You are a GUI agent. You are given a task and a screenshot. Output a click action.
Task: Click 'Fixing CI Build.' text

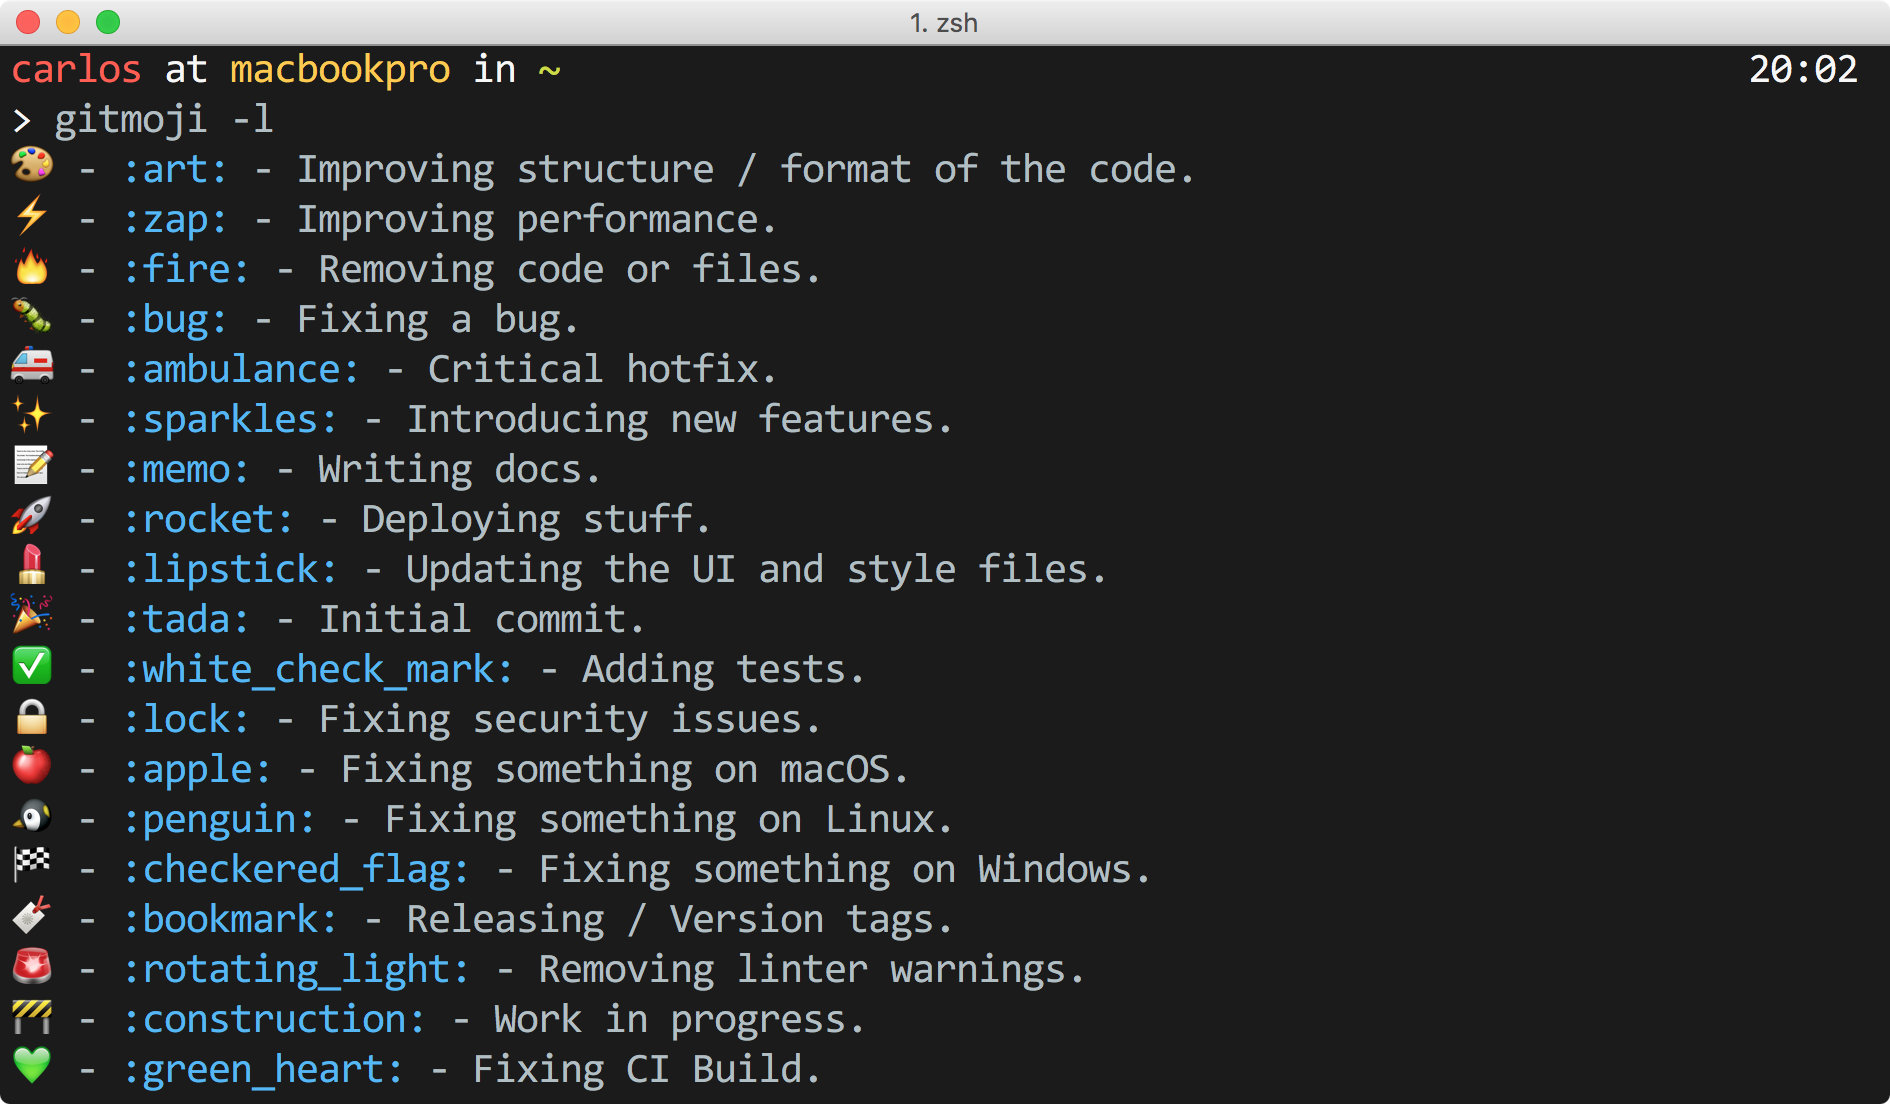coord(647,1069)
